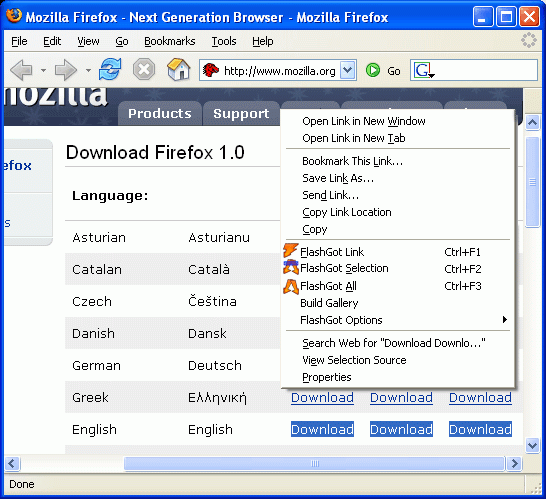Image resolution: width=546 pixels, height=499 pixels.
Task: Click second Download link in English row
Action: click(x=401, y=429)
